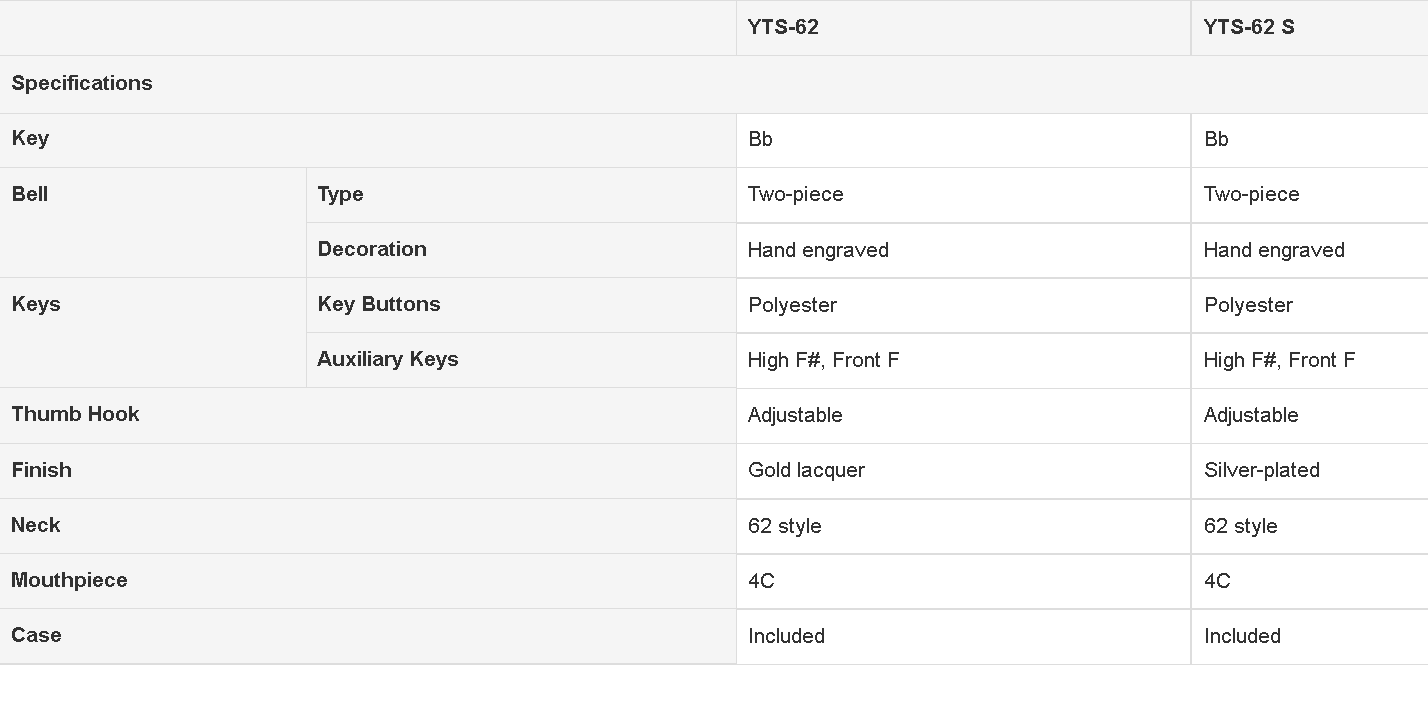Select the Thumb Hook row label

point(76,414)
